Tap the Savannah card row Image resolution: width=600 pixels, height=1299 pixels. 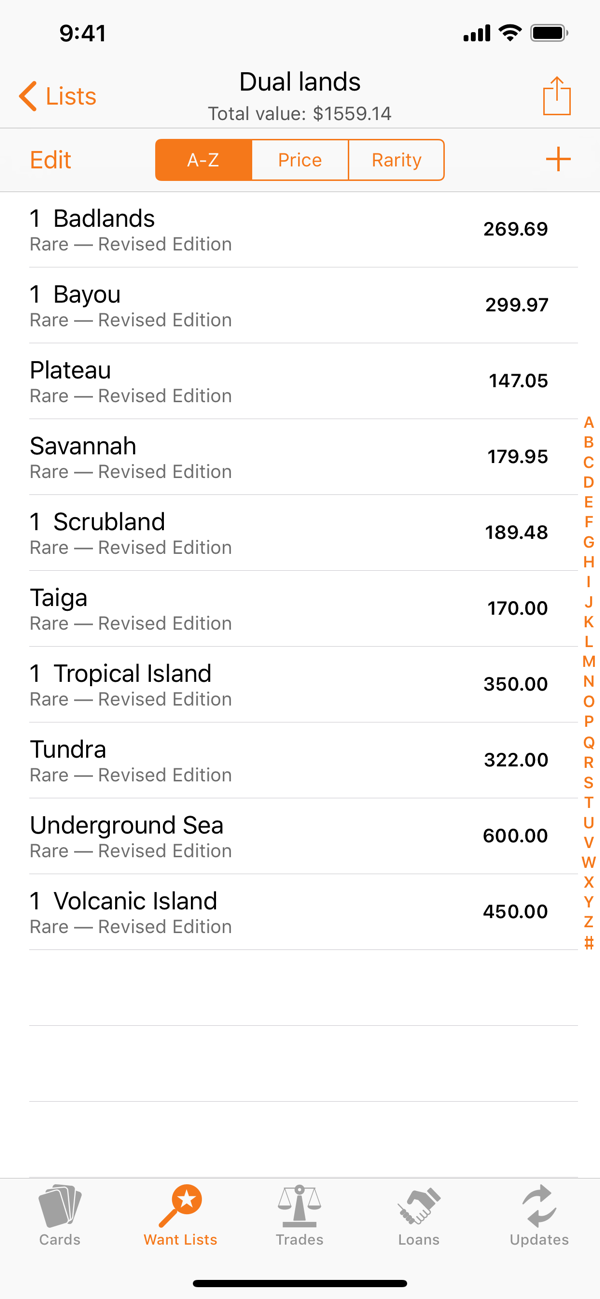pos(290,457)
